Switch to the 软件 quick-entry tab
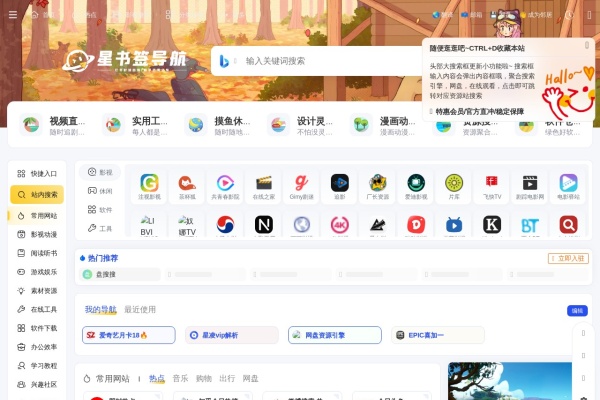This screenshot has width=600, height=400. coord(100,209)
